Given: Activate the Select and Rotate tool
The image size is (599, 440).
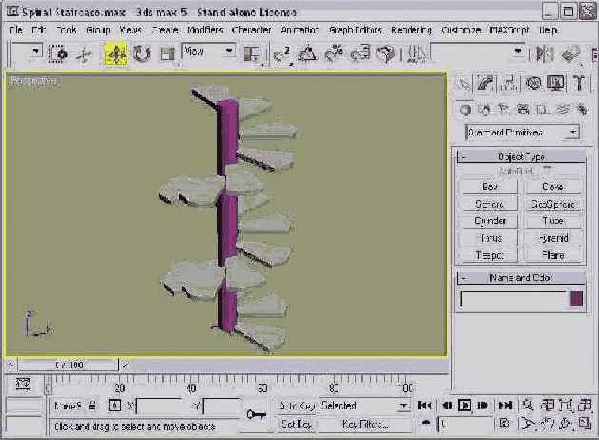Looking at the screenshot, I should [142, 54].
